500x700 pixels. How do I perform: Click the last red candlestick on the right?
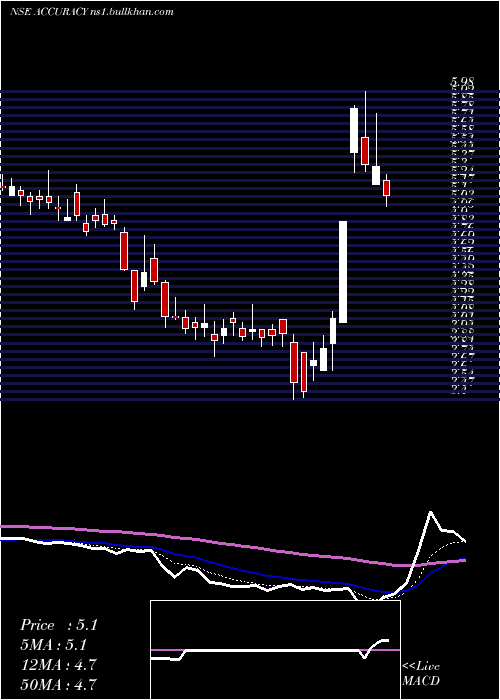(x=387, y=188)
